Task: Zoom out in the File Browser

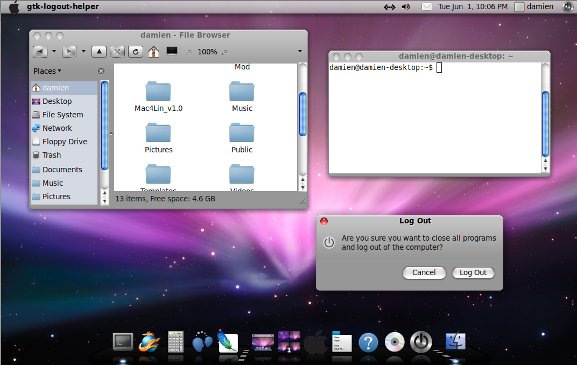Action: click(x=189, y=52)
